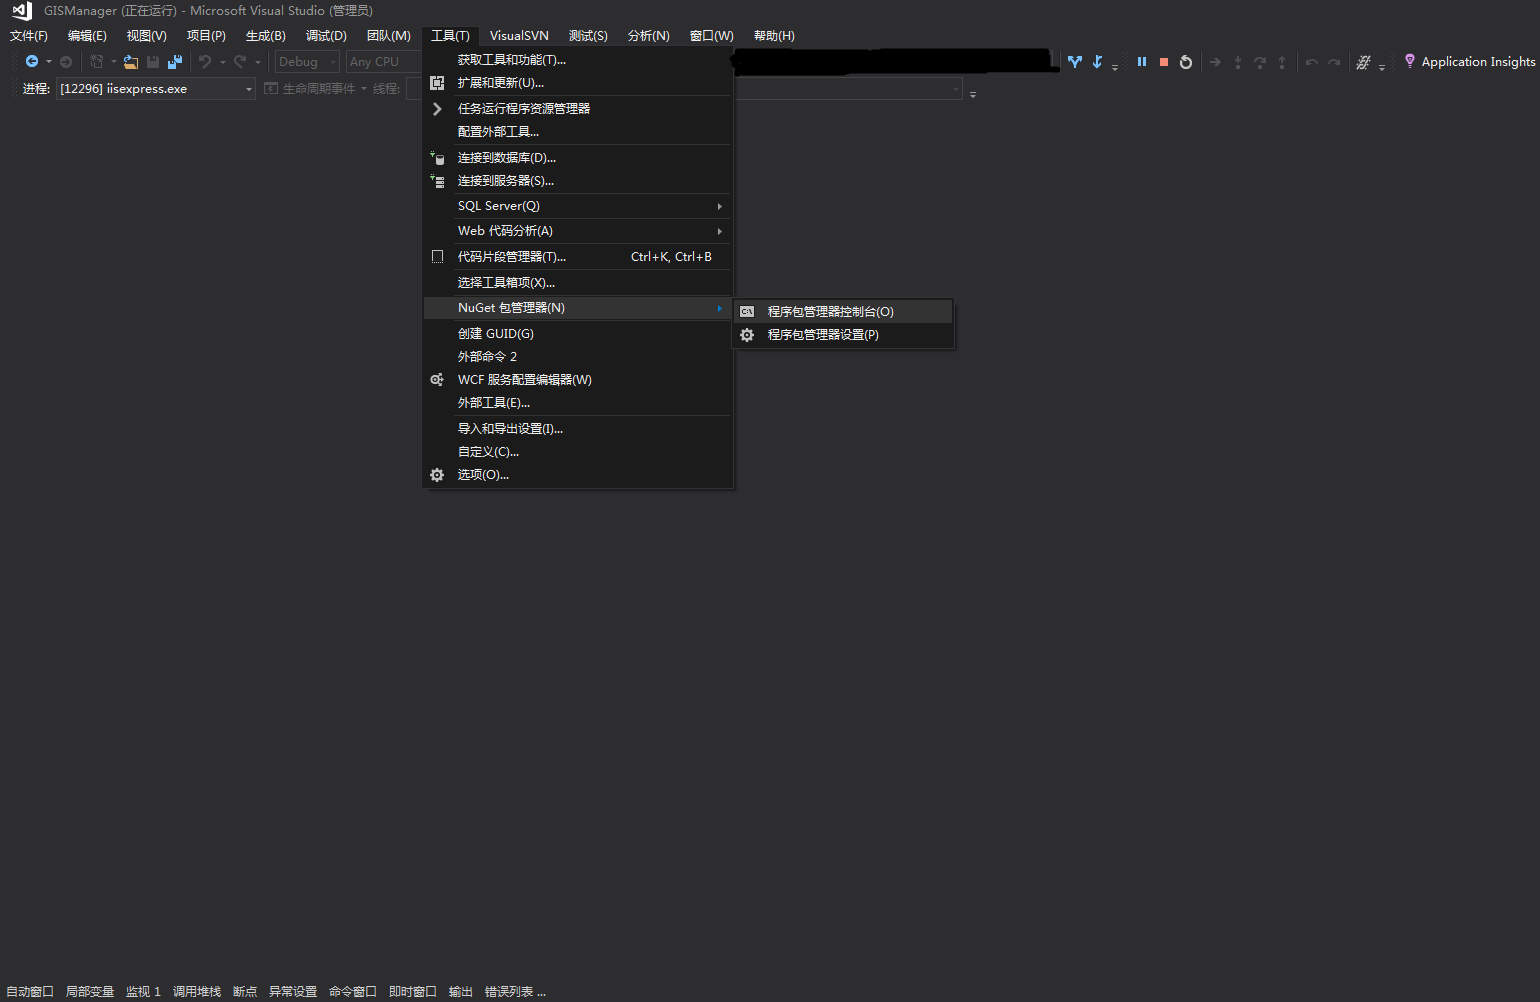
Task: Switch to the 调用堆栈 bottom tab
Action: tap(197, 992)
